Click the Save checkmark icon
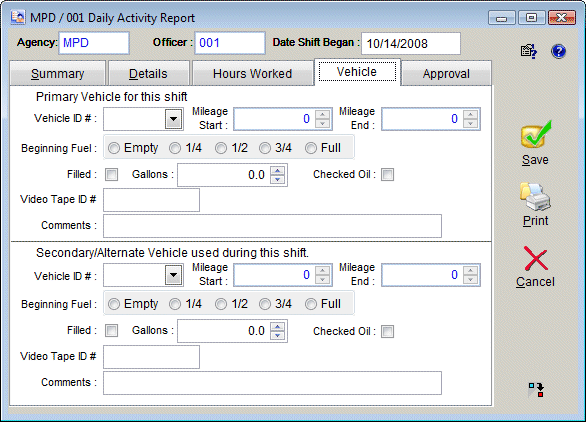Screen dimensions: 586x422 [x=536, y=135]
